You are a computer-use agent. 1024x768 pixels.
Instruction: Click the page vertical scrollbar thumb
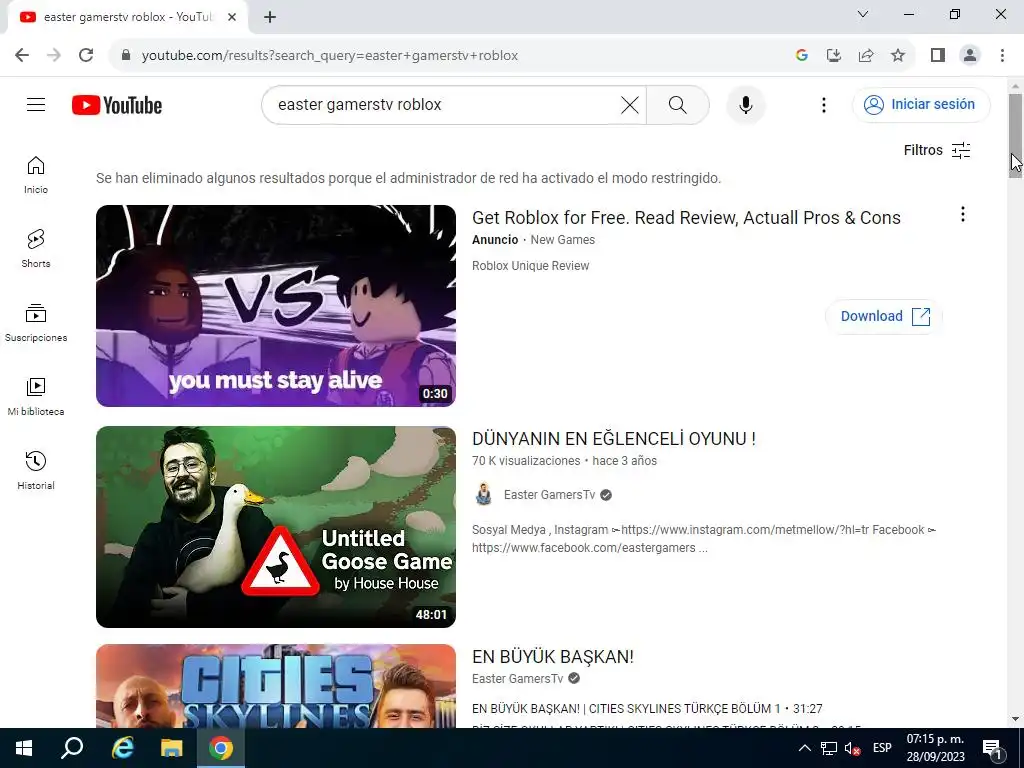(x=1015, y=135)
